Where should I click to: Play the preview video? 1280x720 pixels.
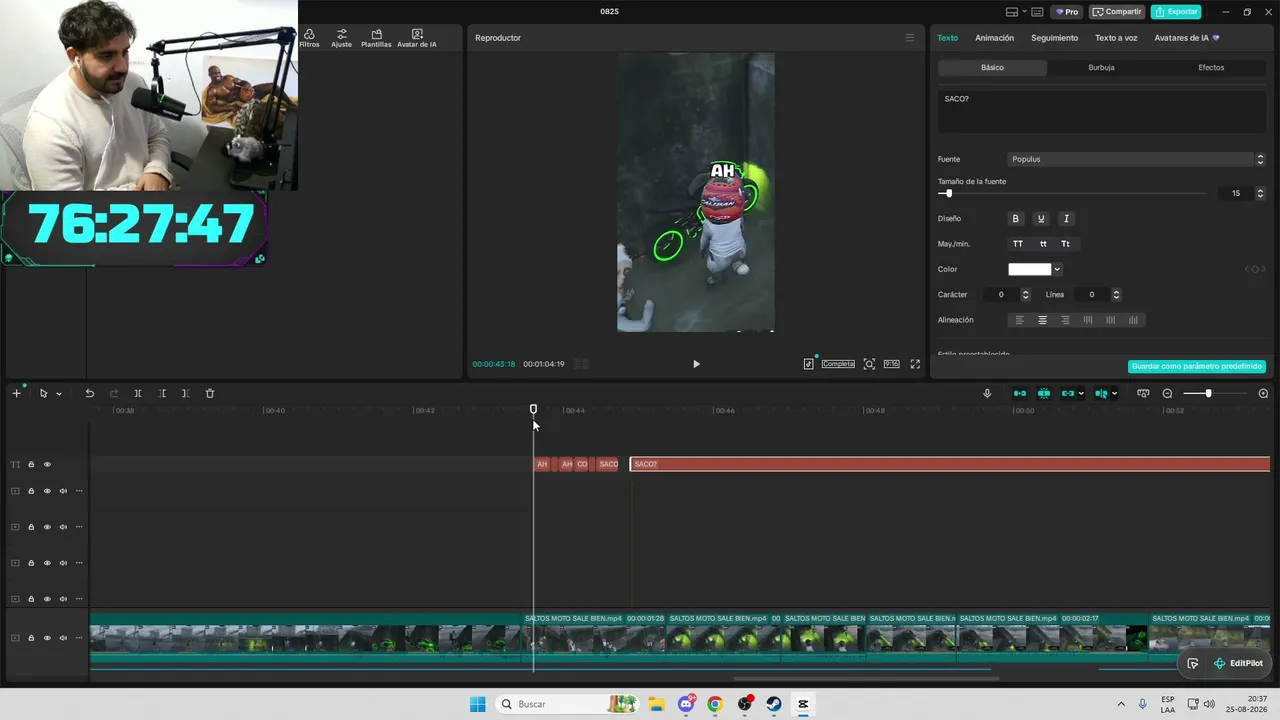click(x=696, y=364)
